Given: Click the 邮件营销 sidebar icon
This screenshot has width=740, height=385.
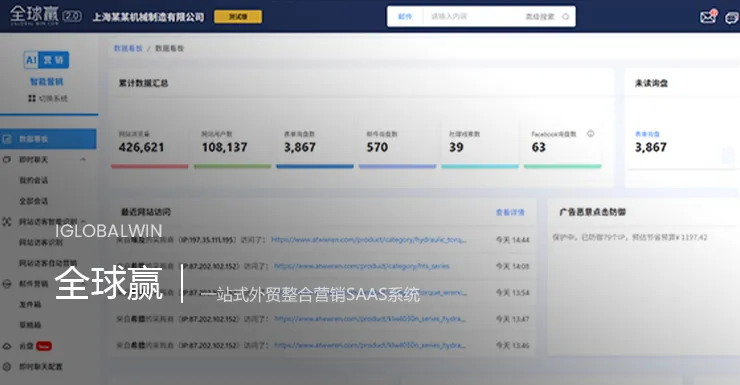Looking at the screenshot, I should tap(7, 284).
